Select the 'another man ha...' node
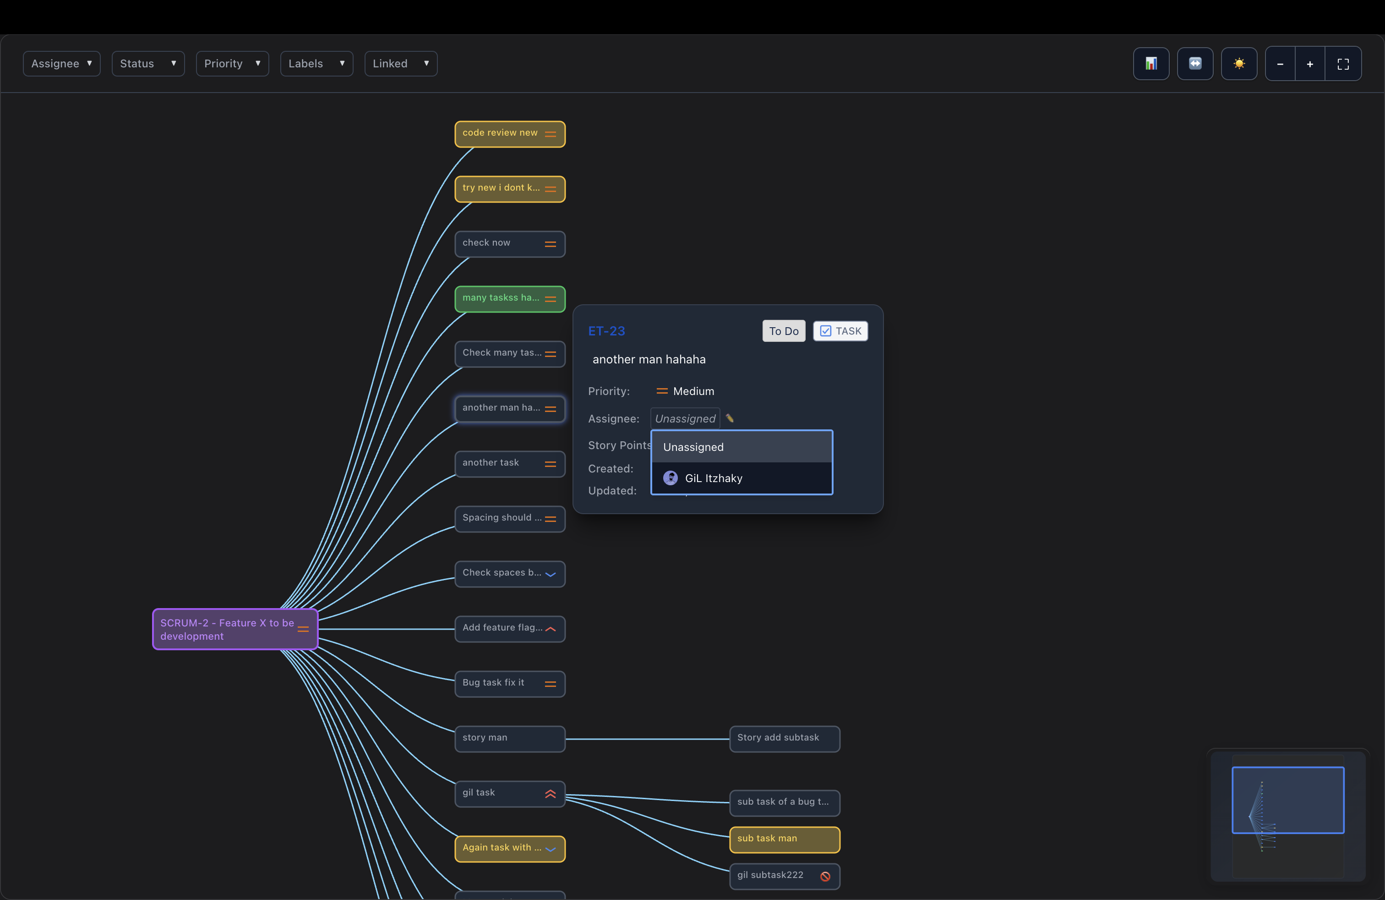The image size is (1385, 900). coord(510,409)
